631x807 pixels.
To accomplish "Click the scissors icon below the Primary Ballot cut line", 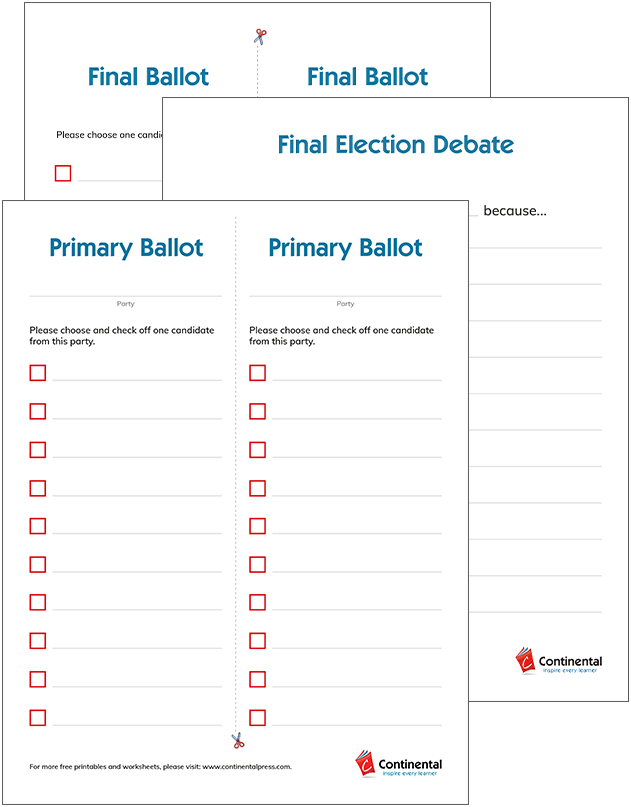I will pos(238,741).
